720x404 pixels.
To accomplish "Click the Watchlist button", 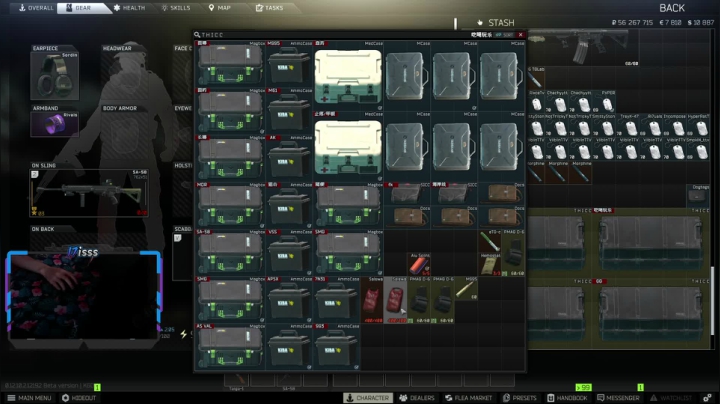I will coord(671,398).
